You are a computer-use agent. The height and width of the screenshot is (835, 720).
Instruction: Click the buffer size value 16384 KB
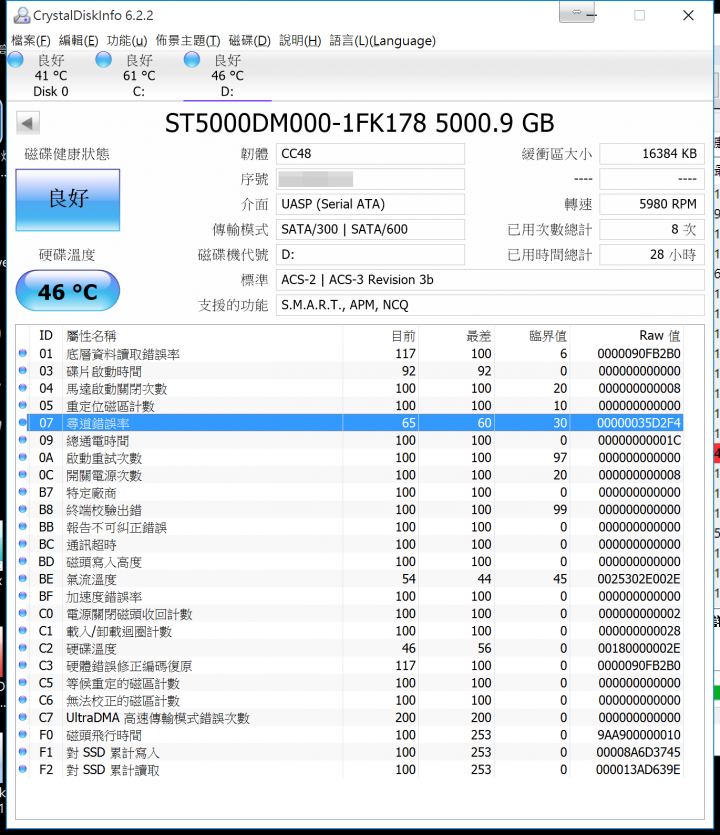click(x=652, y=154)
